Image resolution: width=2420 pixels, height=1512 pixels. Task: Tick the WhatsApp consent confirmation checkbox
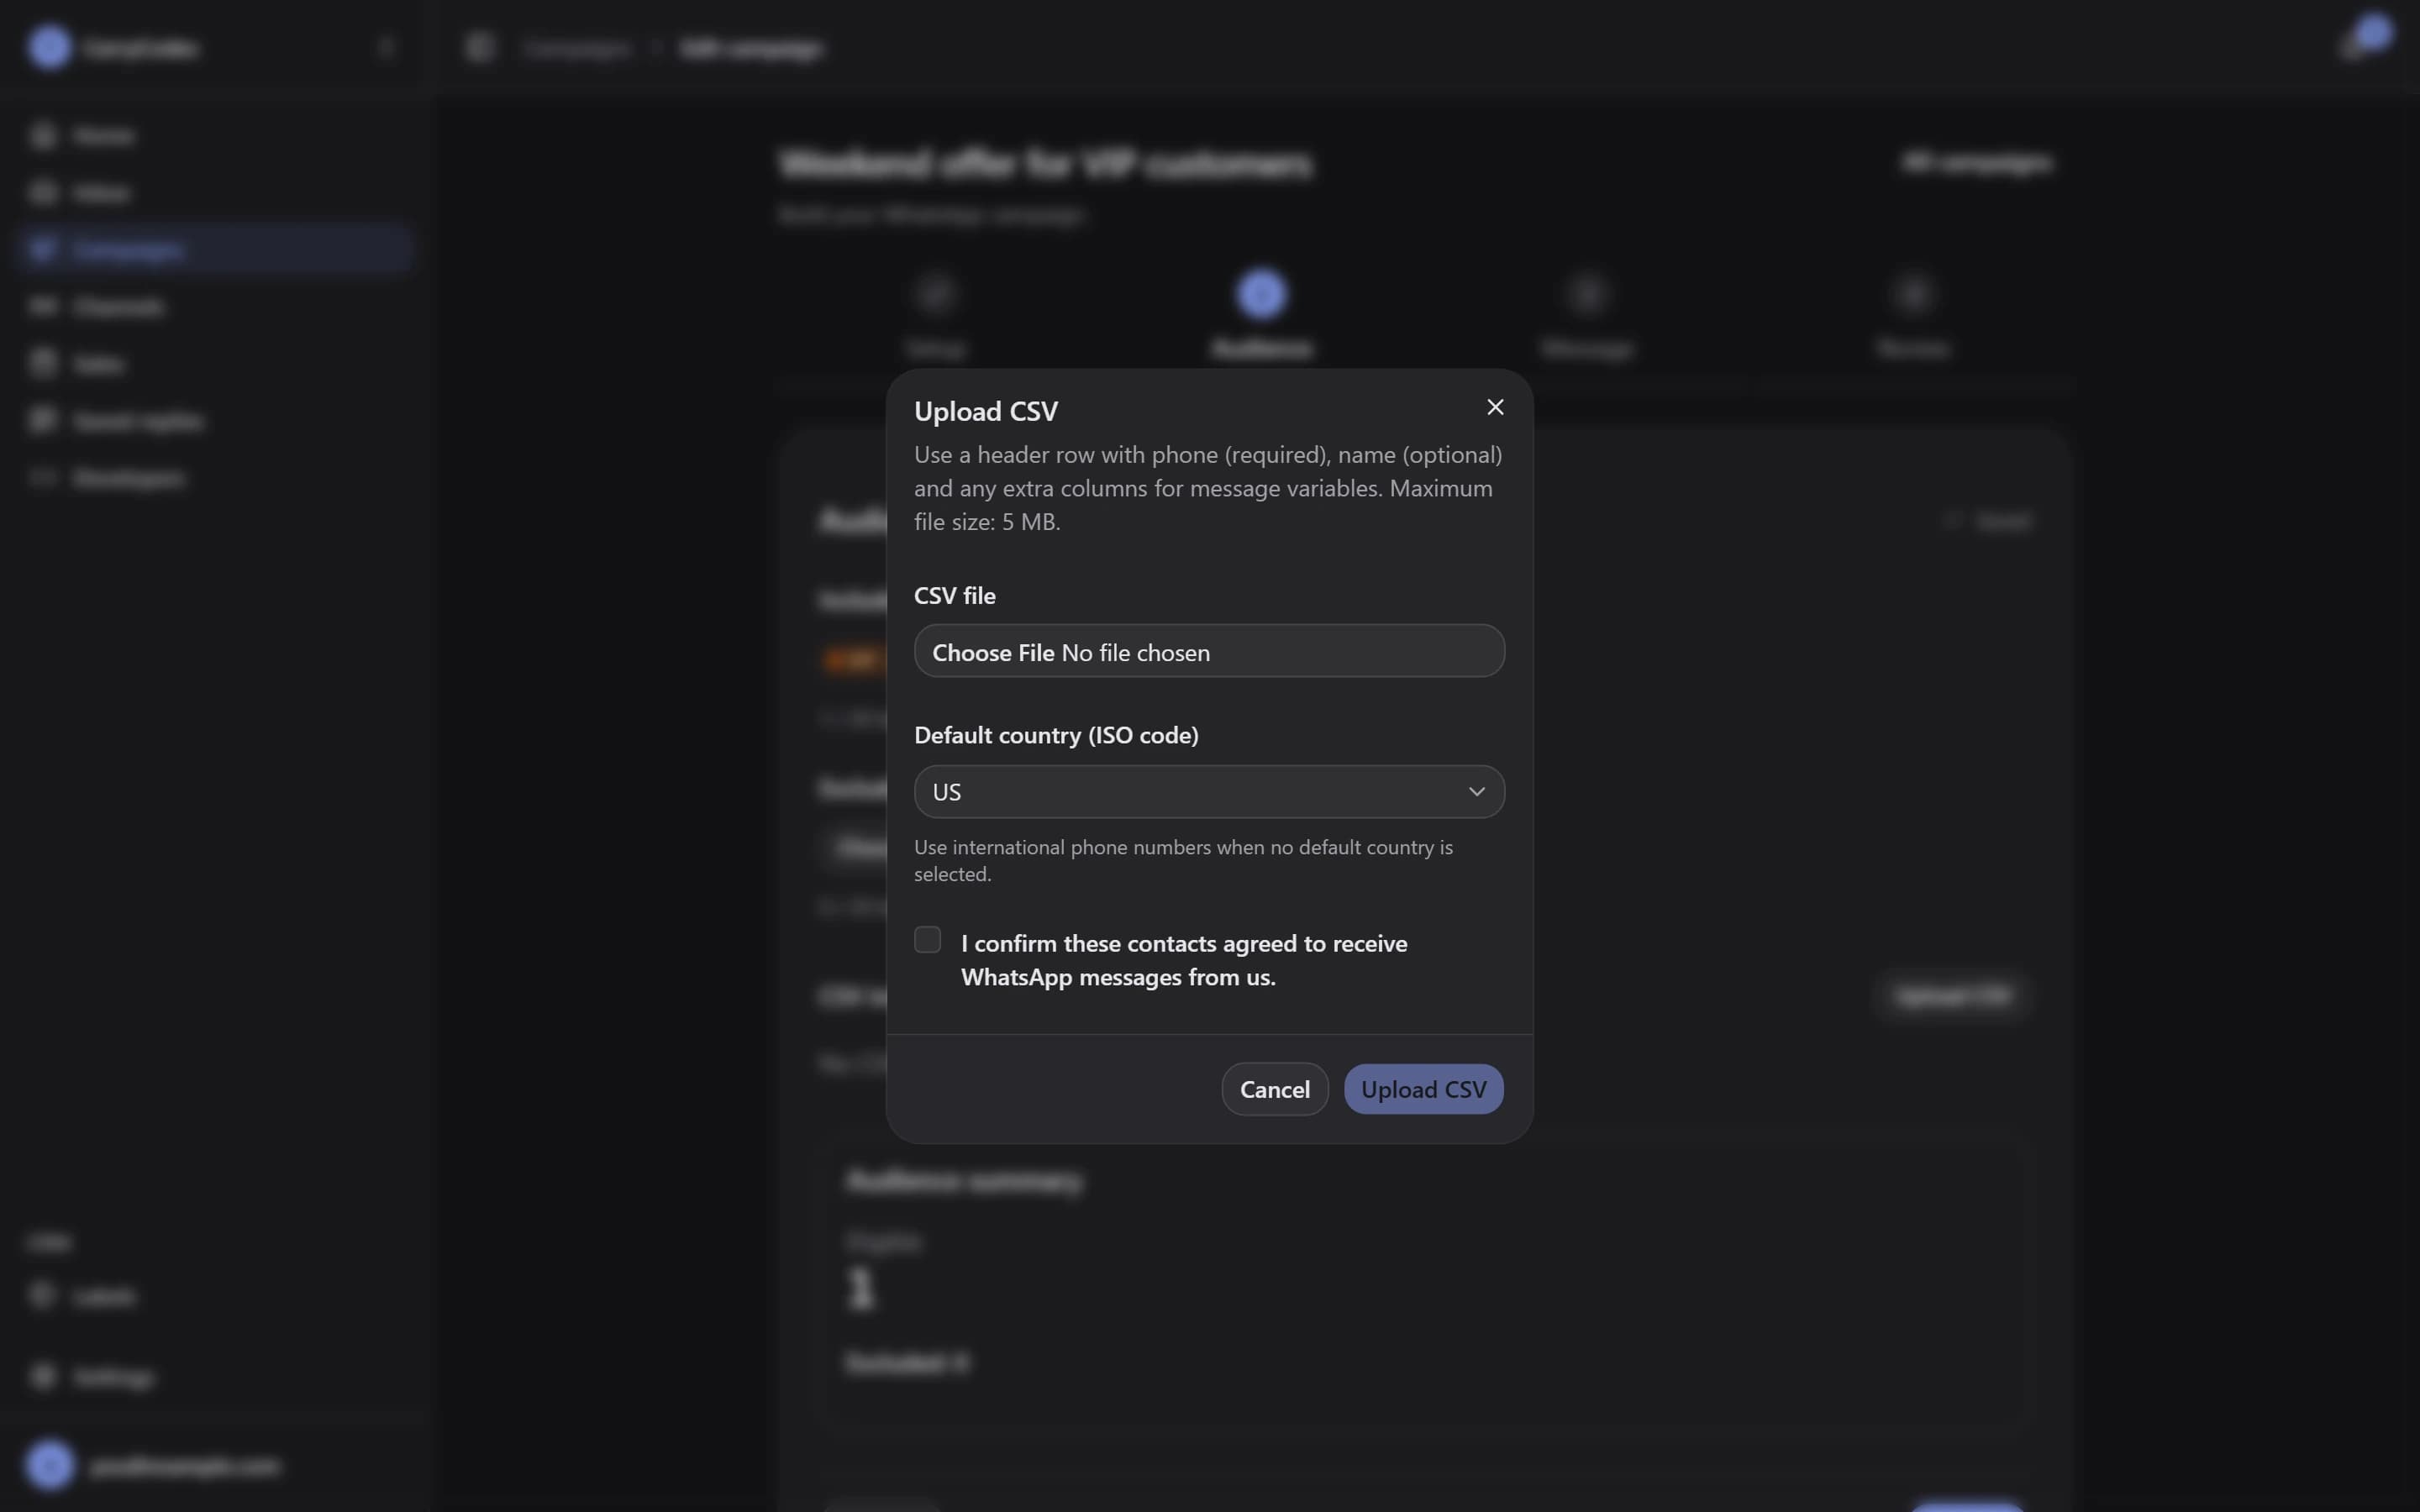(x=927, y=940)
